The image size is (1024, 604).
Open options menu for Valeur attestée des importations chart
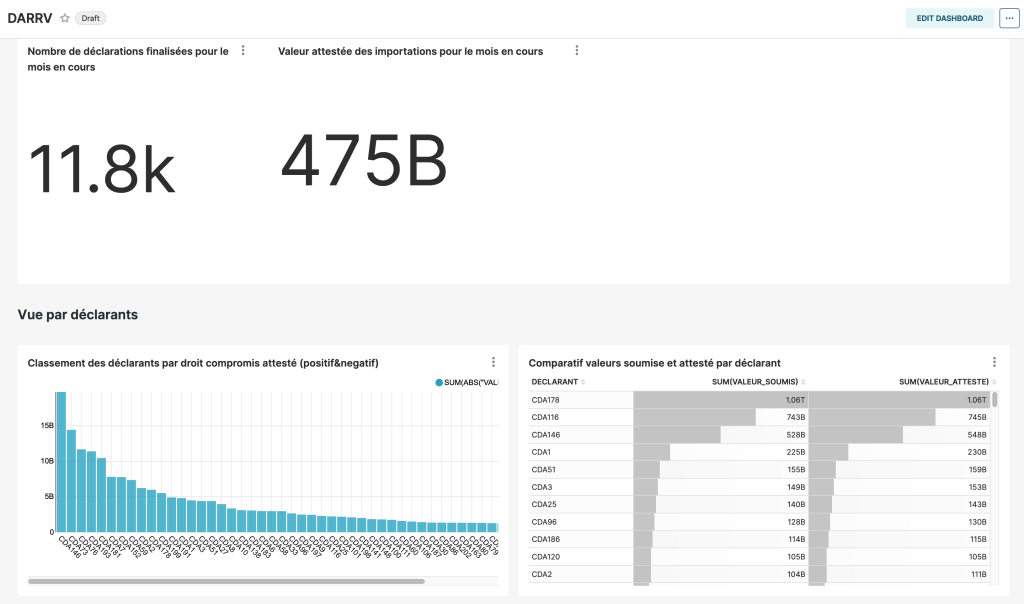tap(577, 50)
